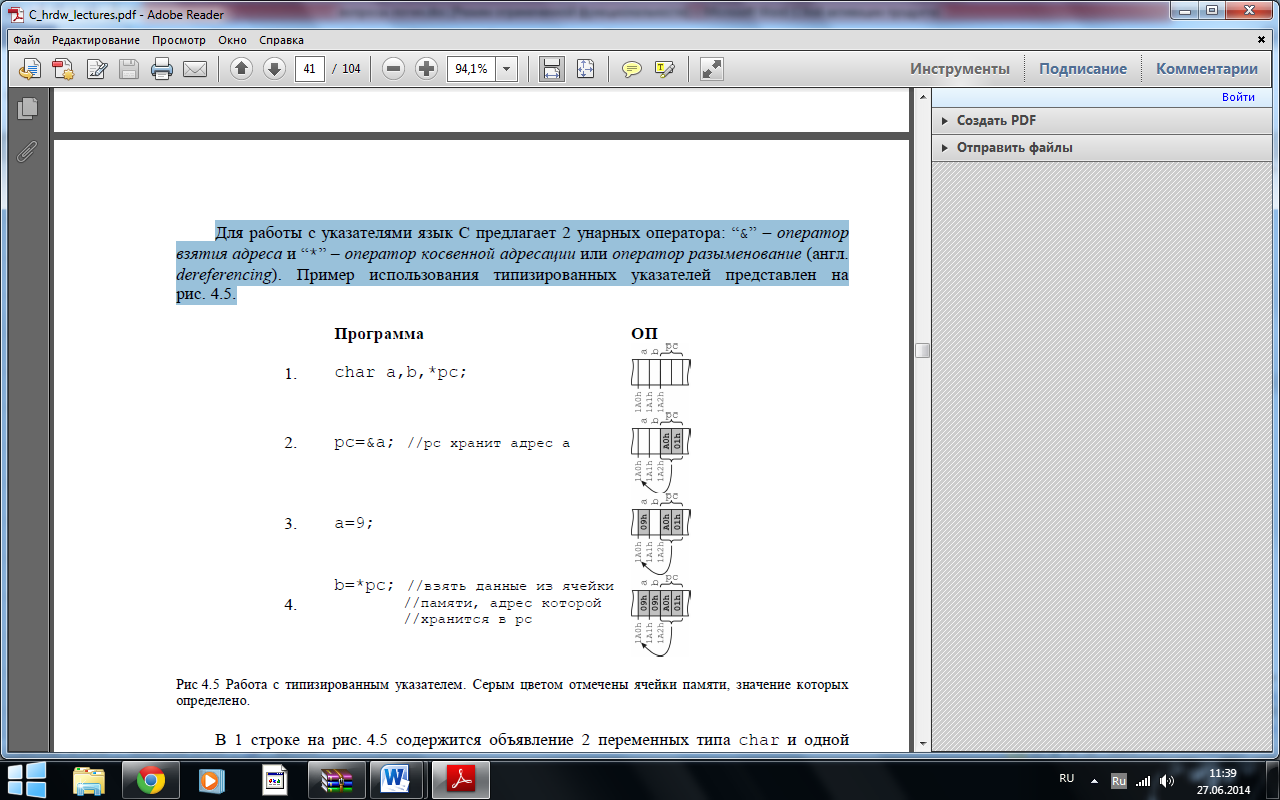The height and width of the screenshot is (800, 1280).
Task: Open the Attachments paperclip panel
Action: click(x=27, y=151)
